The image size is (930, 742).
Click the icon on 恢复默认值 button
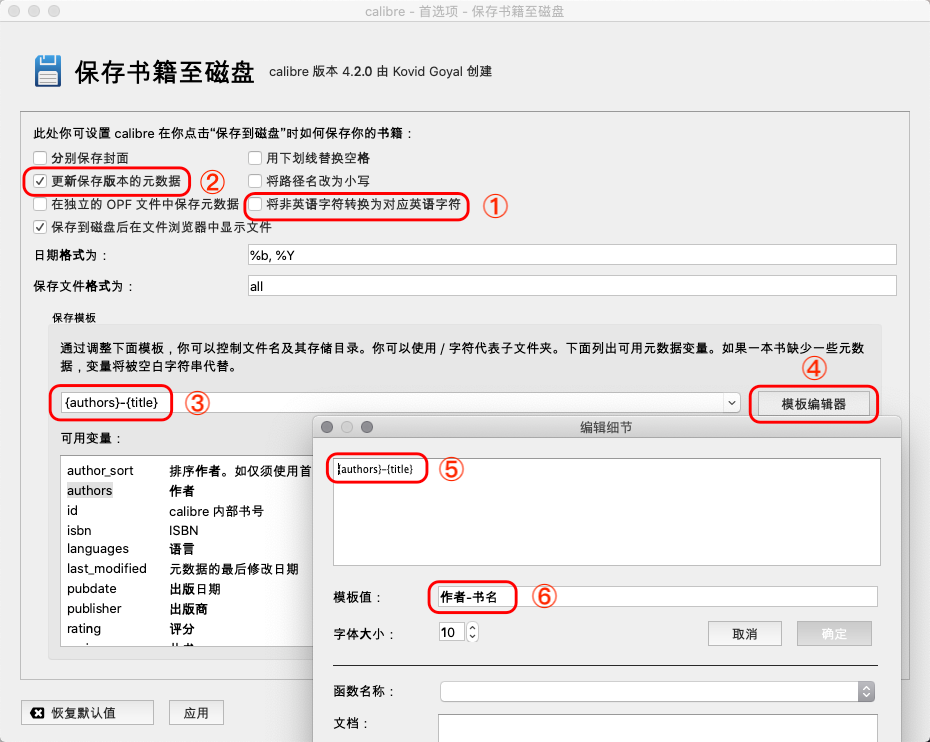tap(37, 713)
